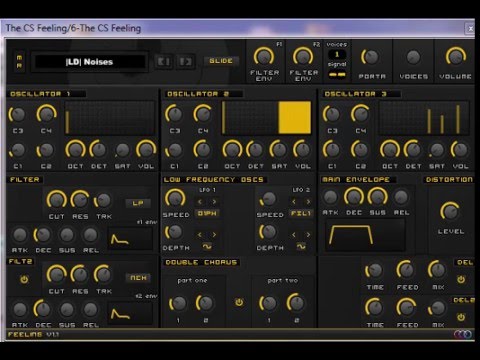Click the LFO 1 SPEED knob

[x=175, y=199]
